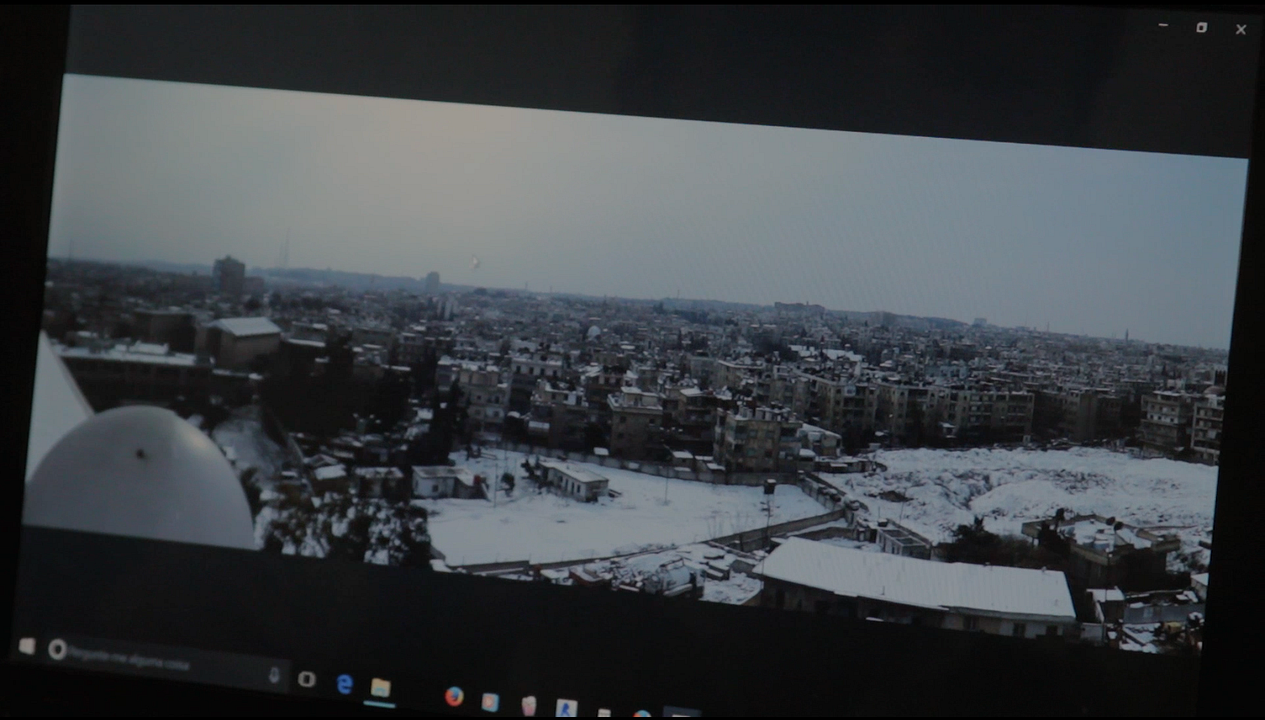Click the Cortana circle icon
The image size is (1265, 720).
coord(57,649)
